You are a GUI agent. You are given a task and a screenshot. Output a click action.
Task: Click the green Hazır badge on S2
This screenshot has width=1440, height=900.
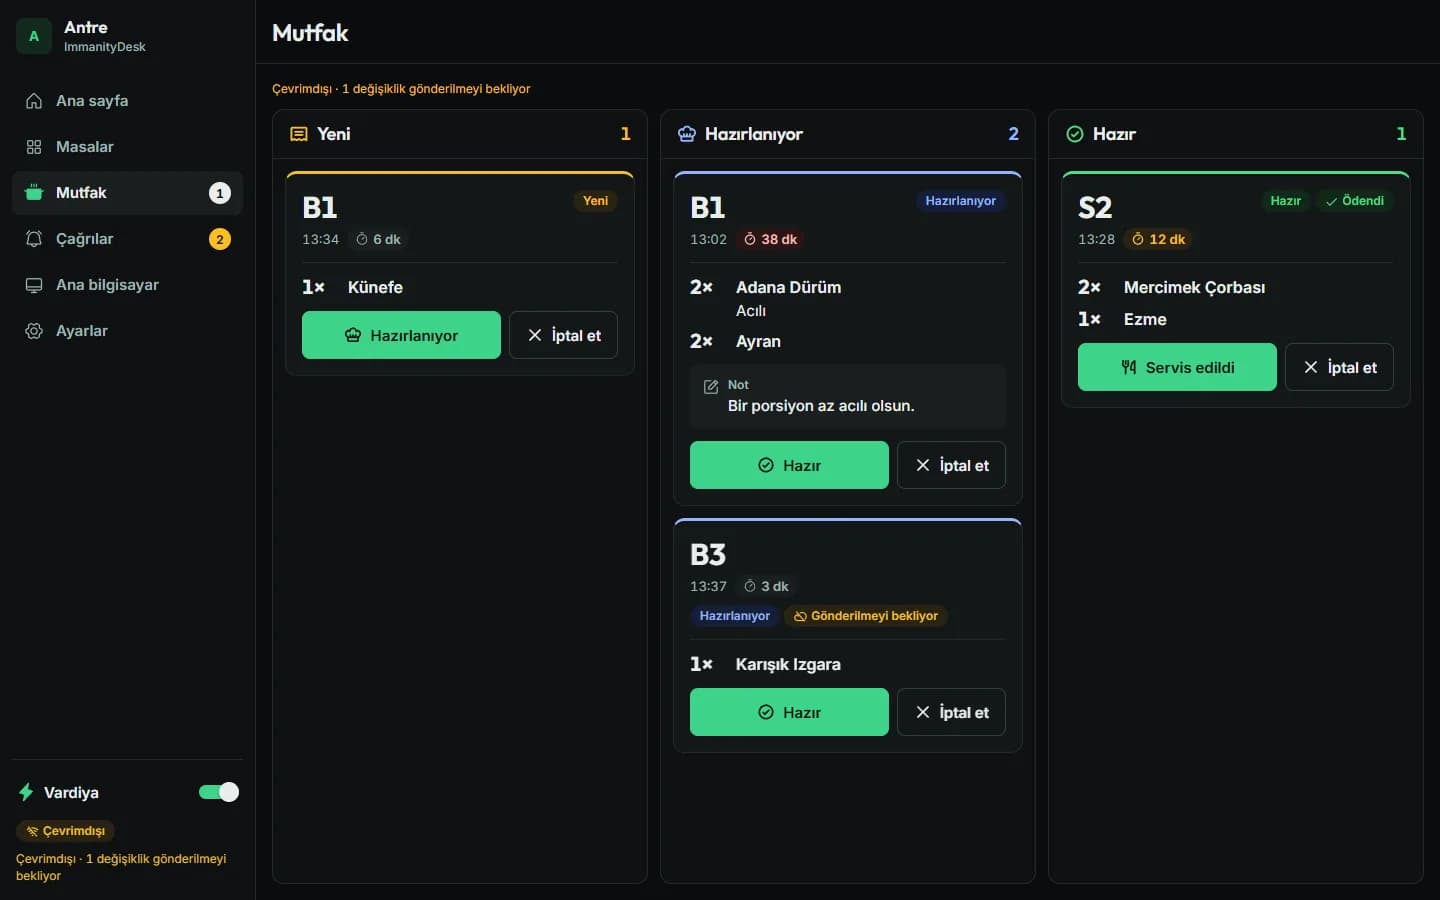[x=1285, y=201]
